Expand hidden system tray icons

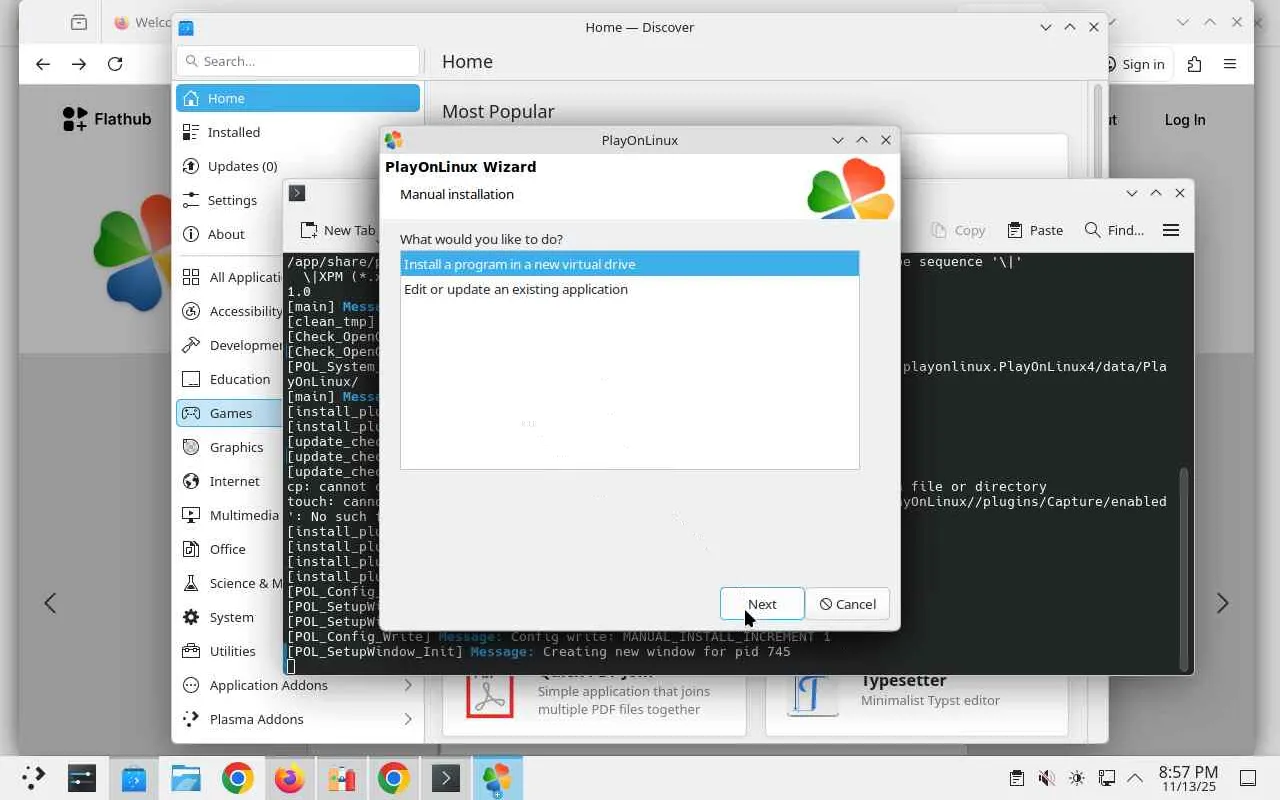coord(1135,778)
